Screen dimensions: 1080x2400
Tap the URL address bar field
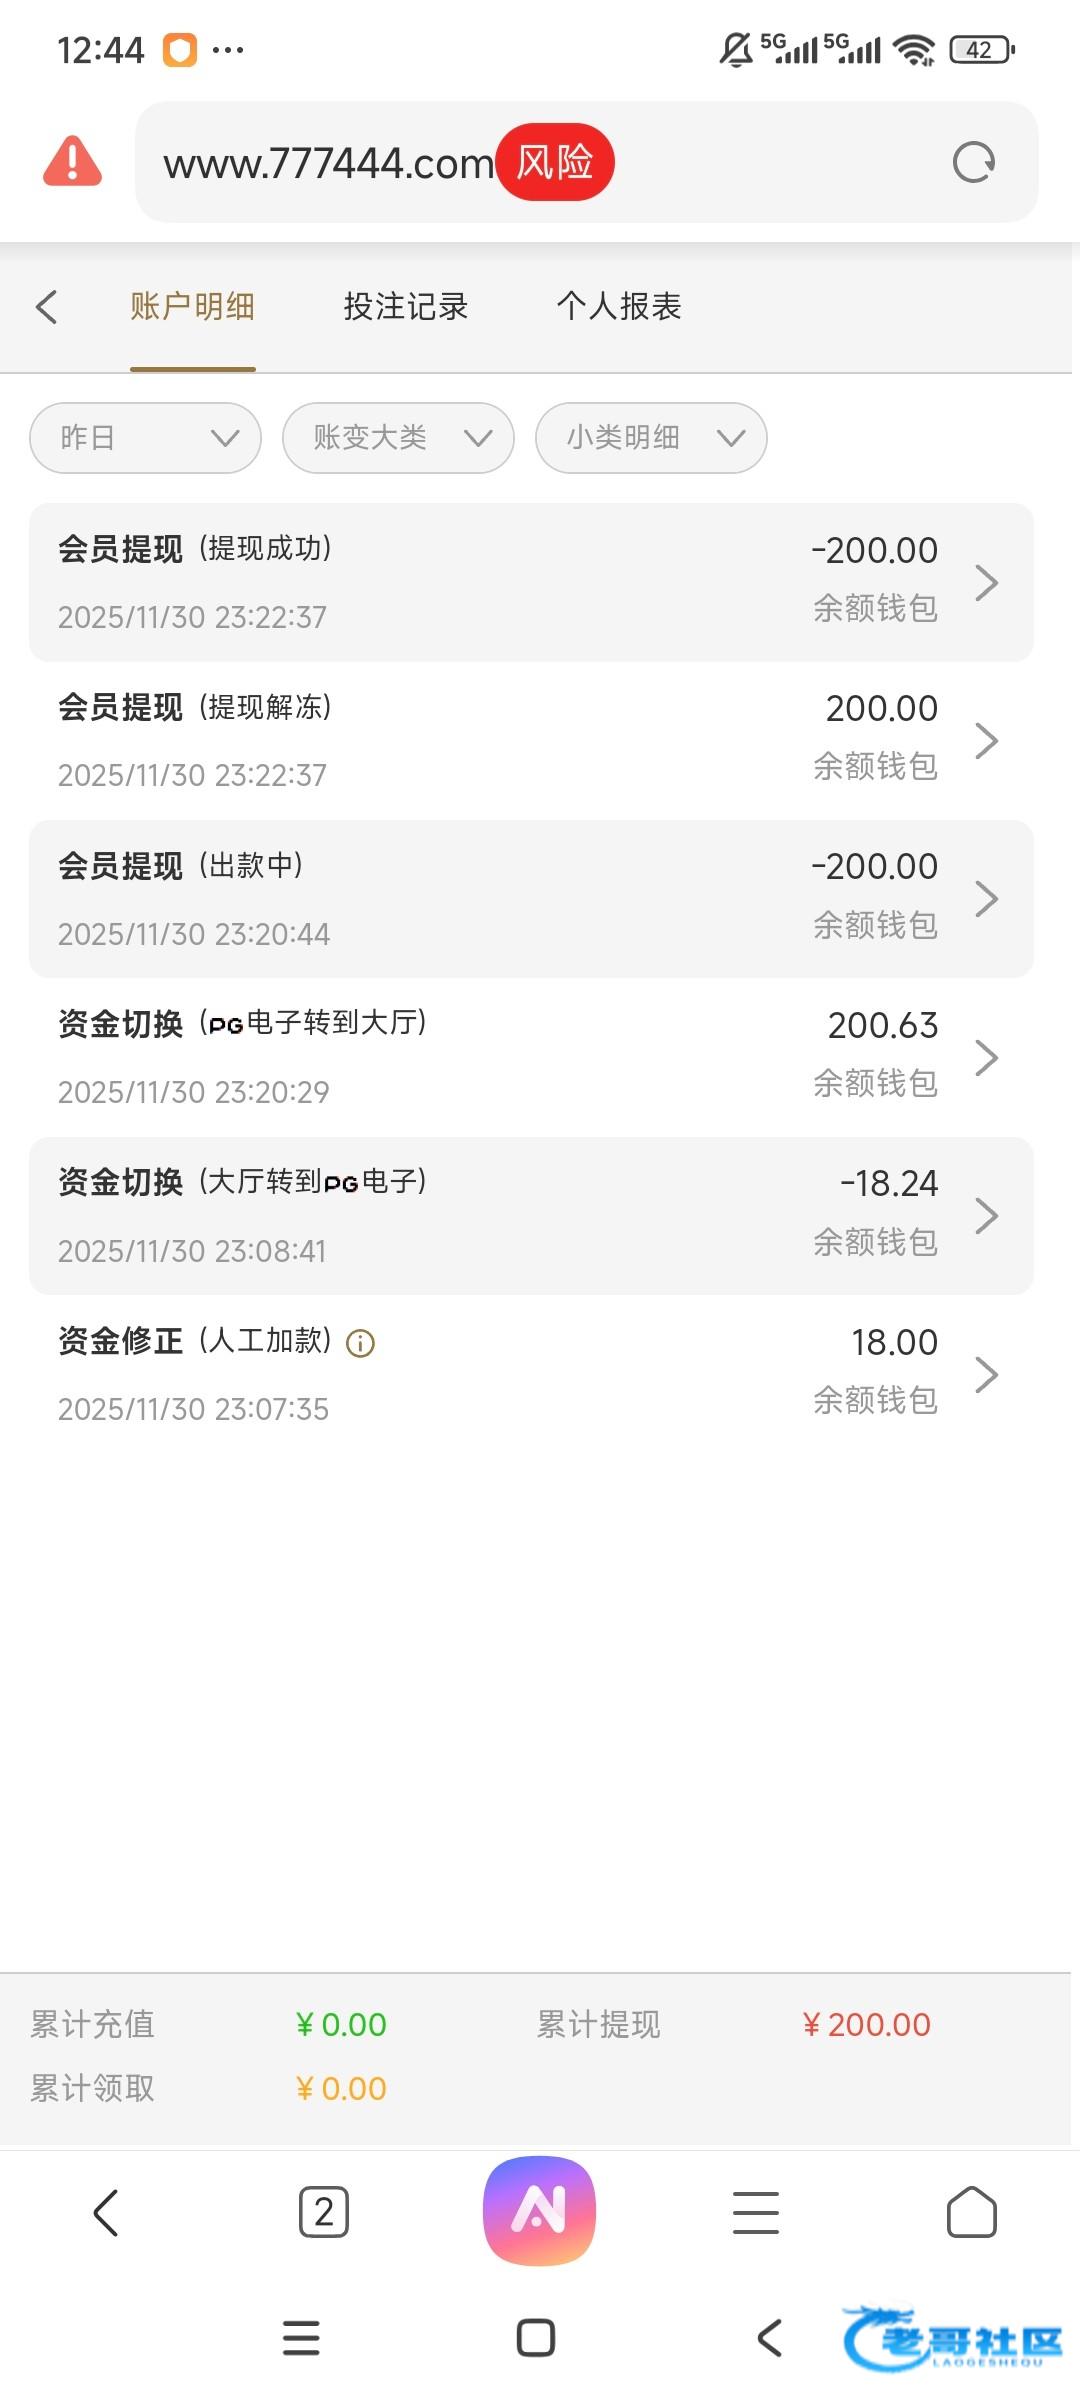tap(330, 163)
